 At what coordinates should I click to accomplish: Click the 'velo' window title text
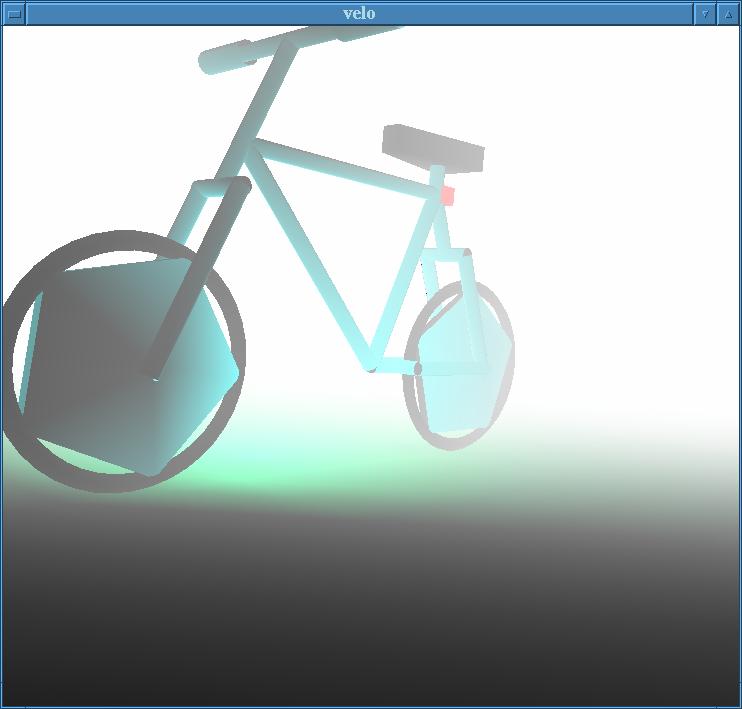point(359,13)
